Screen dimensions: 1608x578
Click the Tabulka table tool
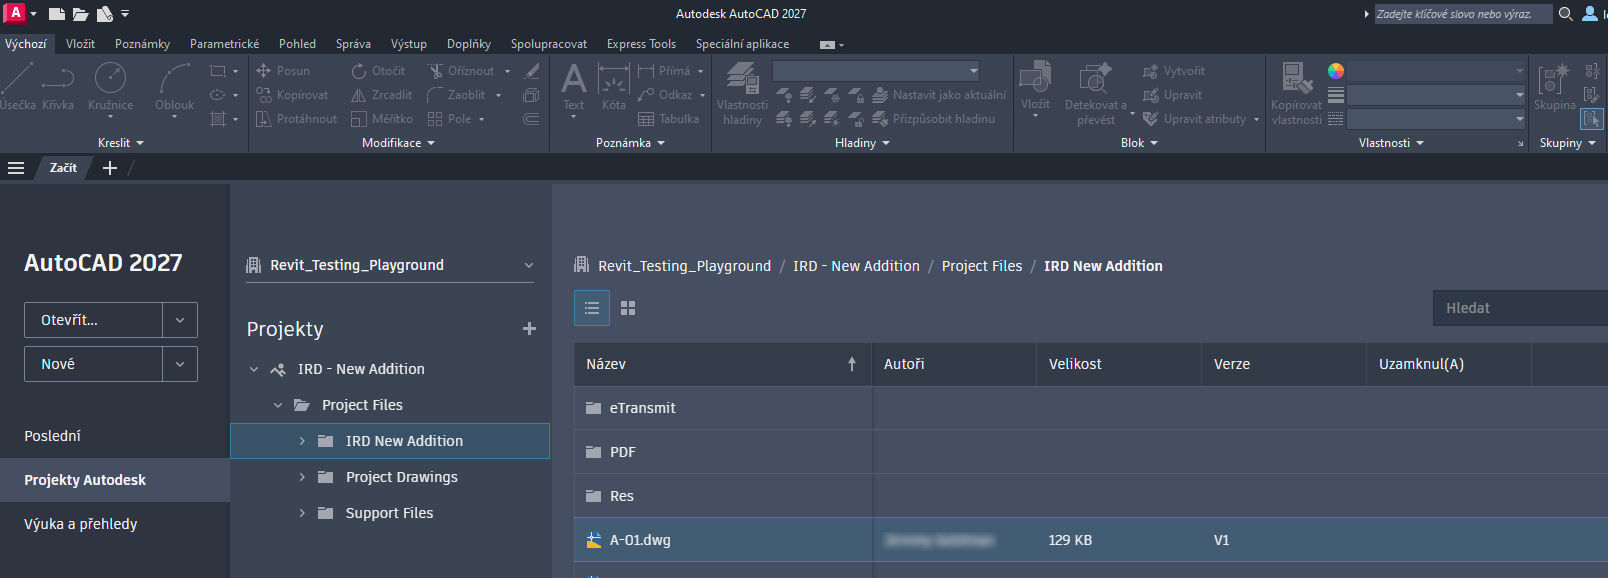pyautogui.click(x=668, y=119)
